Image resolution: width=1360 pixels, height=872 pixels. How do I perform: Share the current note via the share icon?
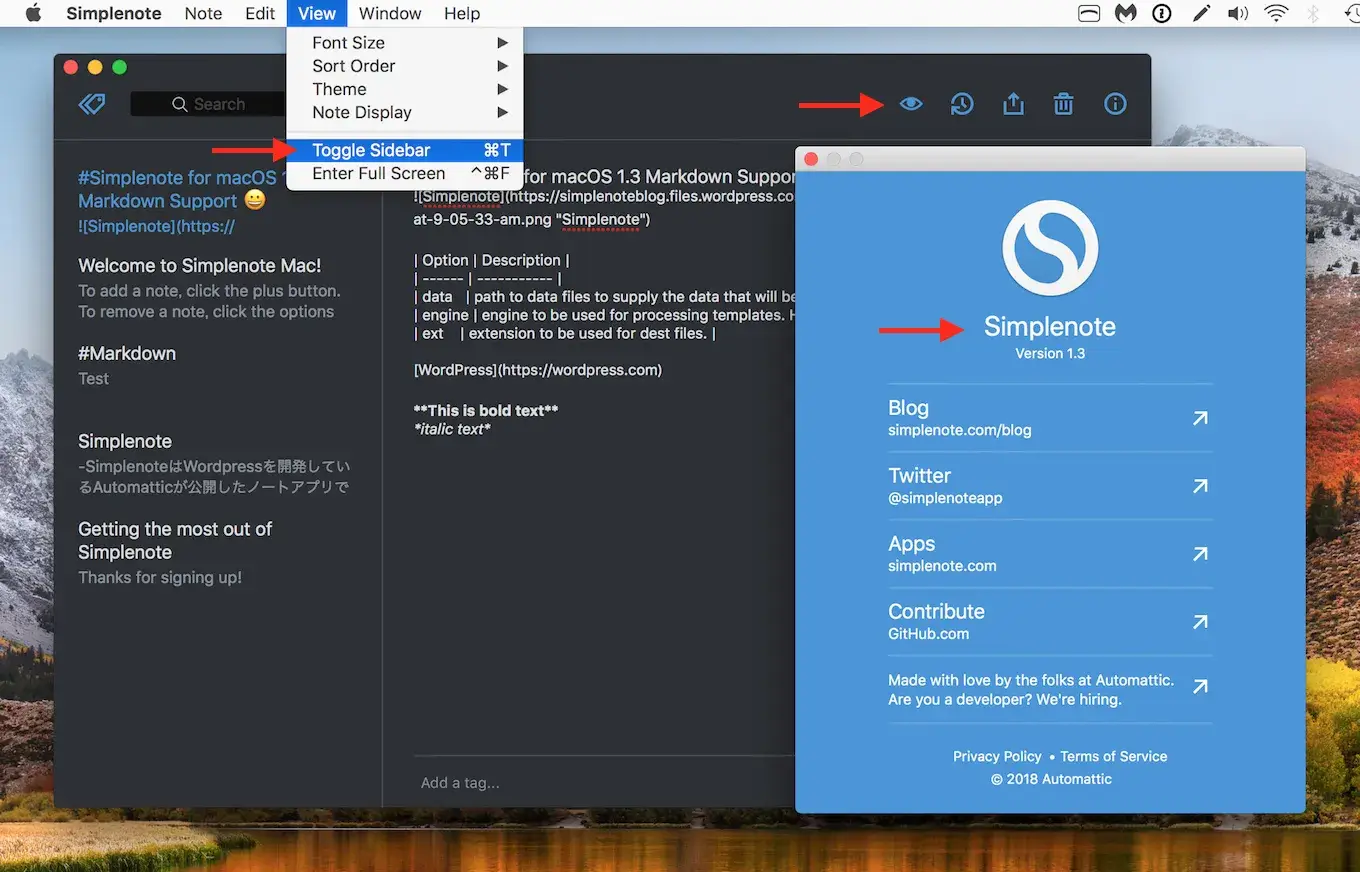[1012, 103]
